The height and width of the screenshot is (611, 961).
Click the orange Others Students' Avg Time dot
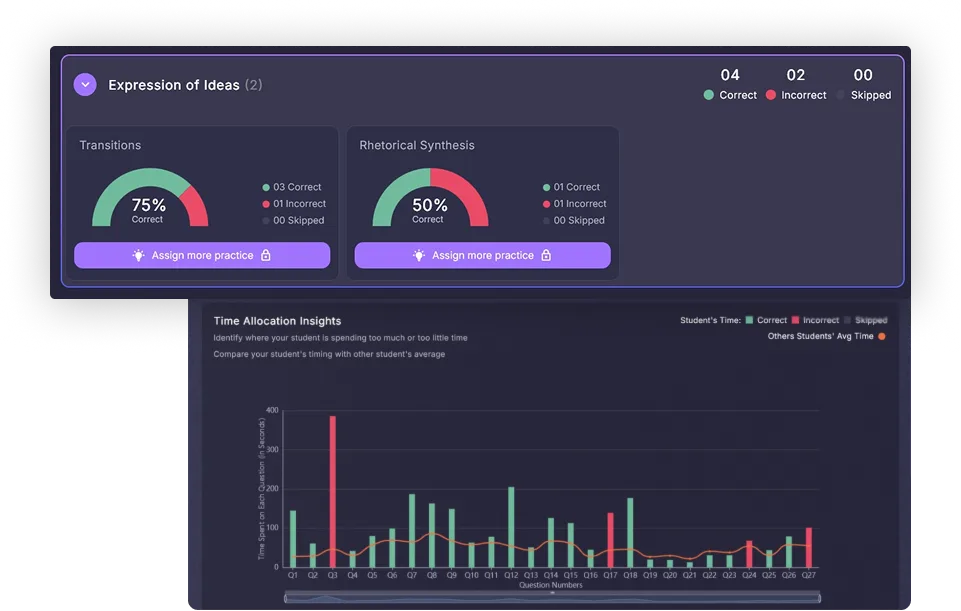pos(881,336)
